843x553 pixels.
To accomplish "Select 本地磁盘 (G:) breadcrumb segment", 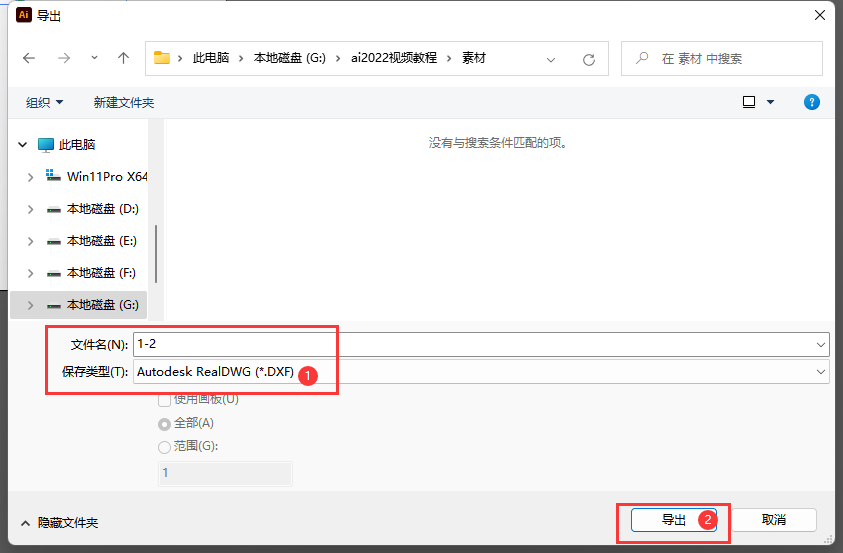I will click(289, 58).
